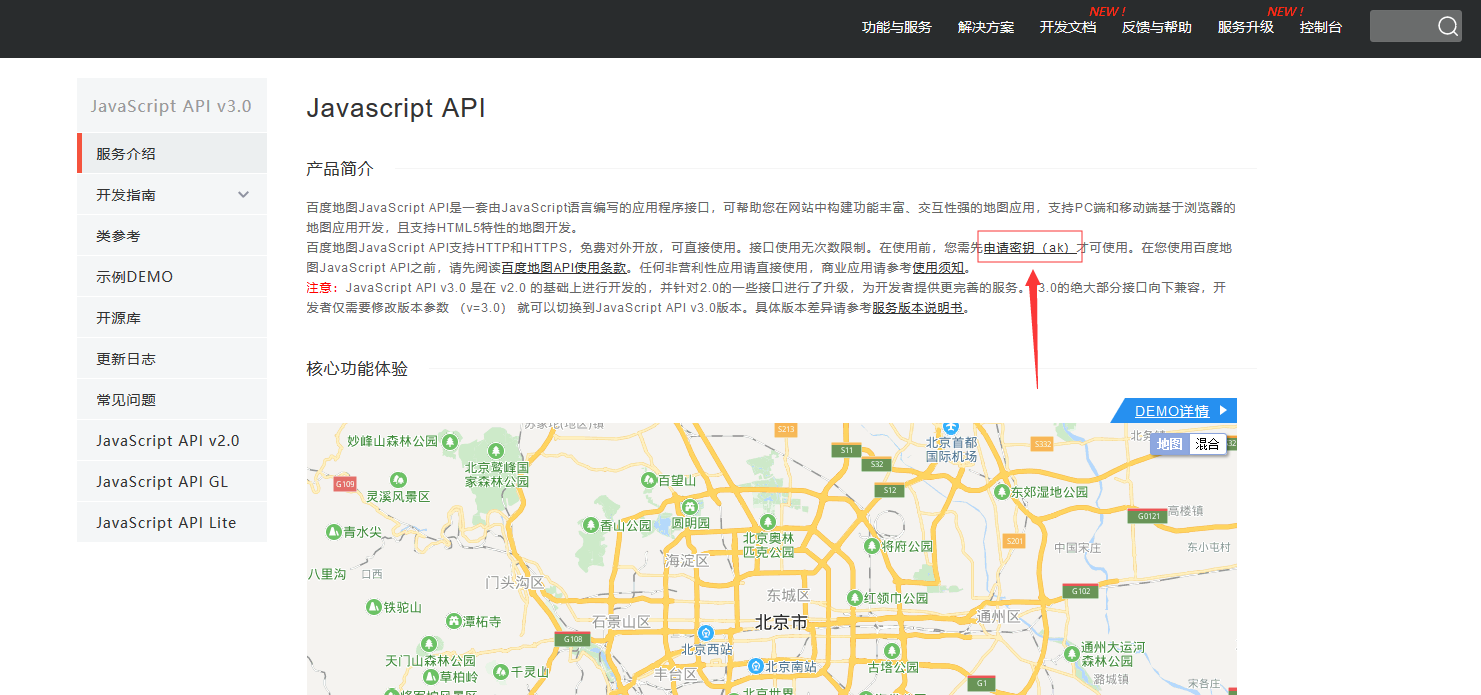Open JavaScript API Lite in sidebar
Screen dimensions: 1481x695
coord(172,523)
